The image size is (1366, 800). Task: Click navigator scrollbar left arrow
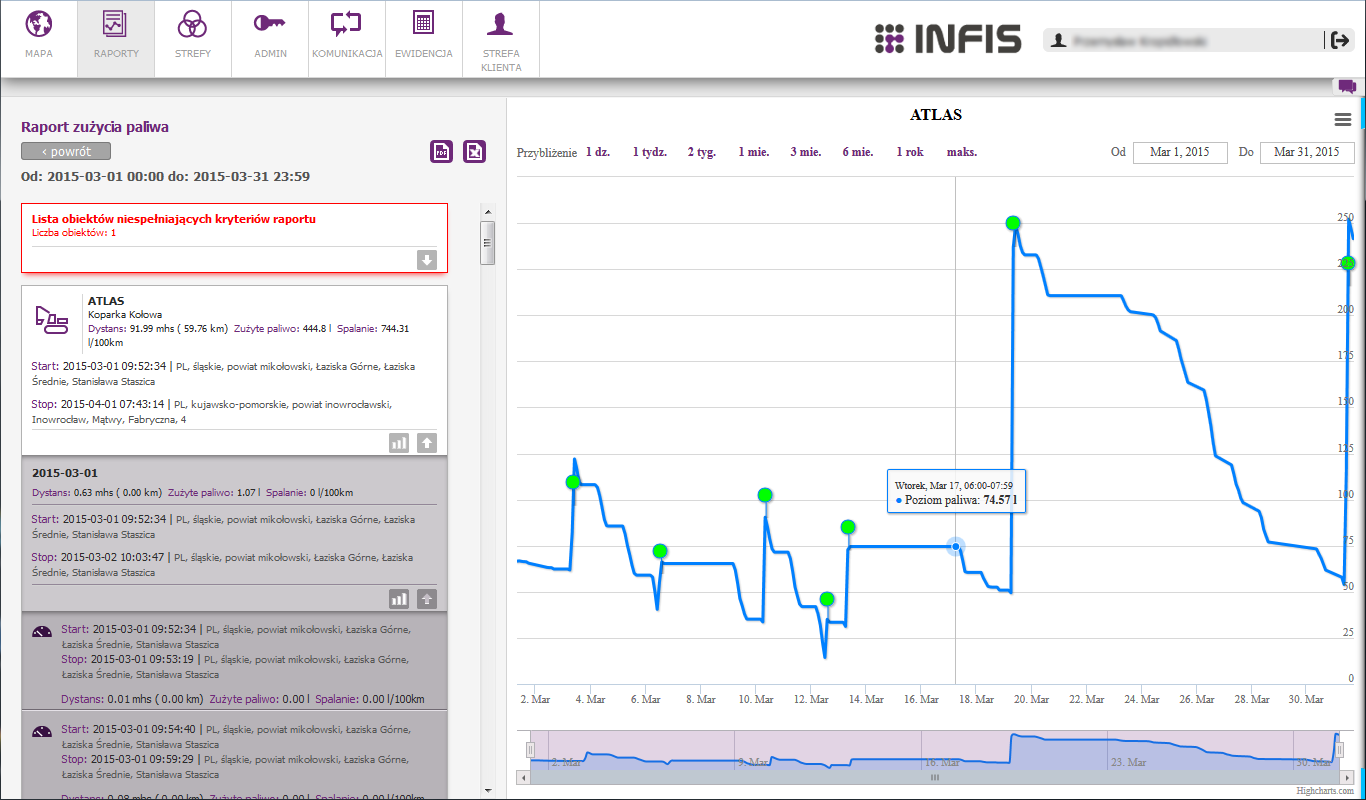[x=524, y=777]
